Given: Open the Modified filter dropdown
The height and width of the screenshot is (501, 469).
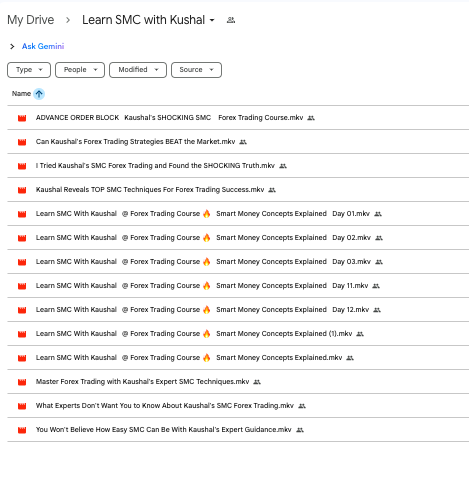Looking at the screenshot, I should coord(138,70).
